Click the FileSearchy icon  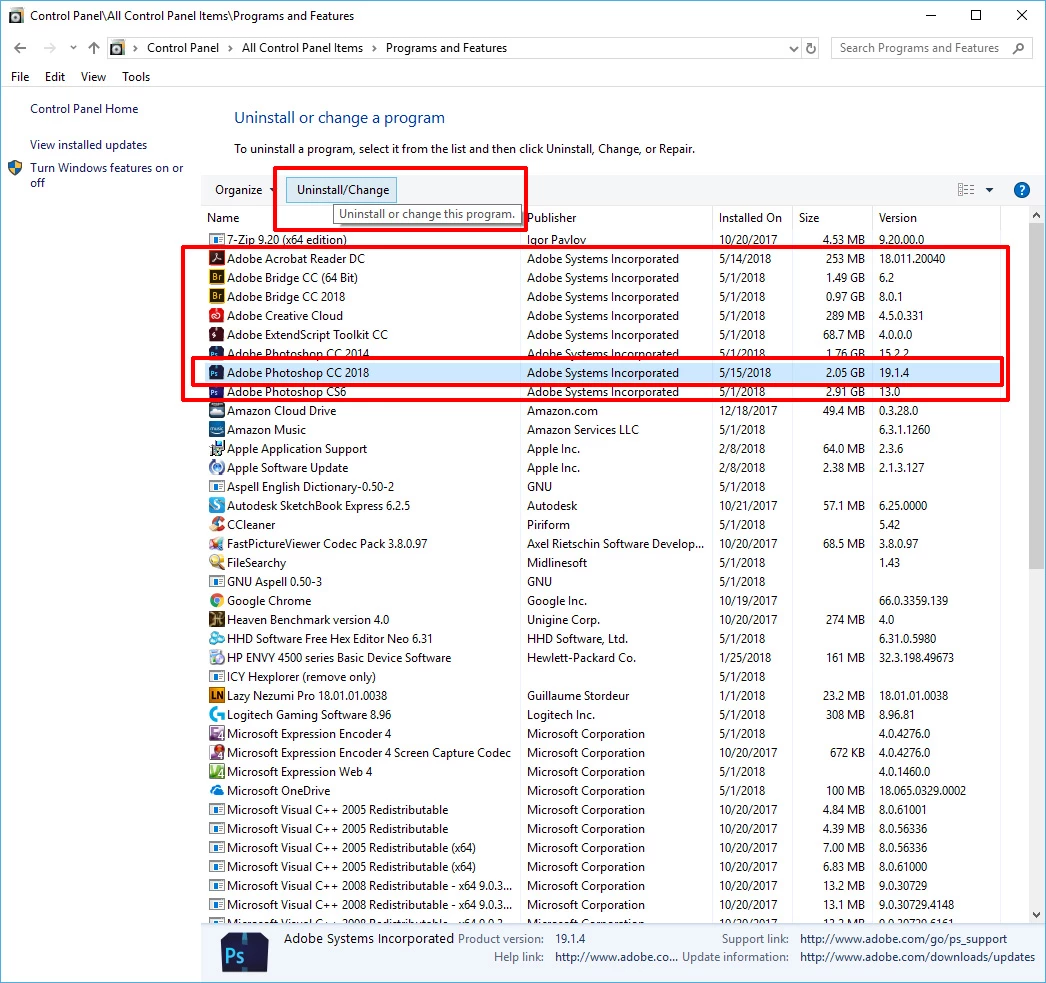coord(216,562)
